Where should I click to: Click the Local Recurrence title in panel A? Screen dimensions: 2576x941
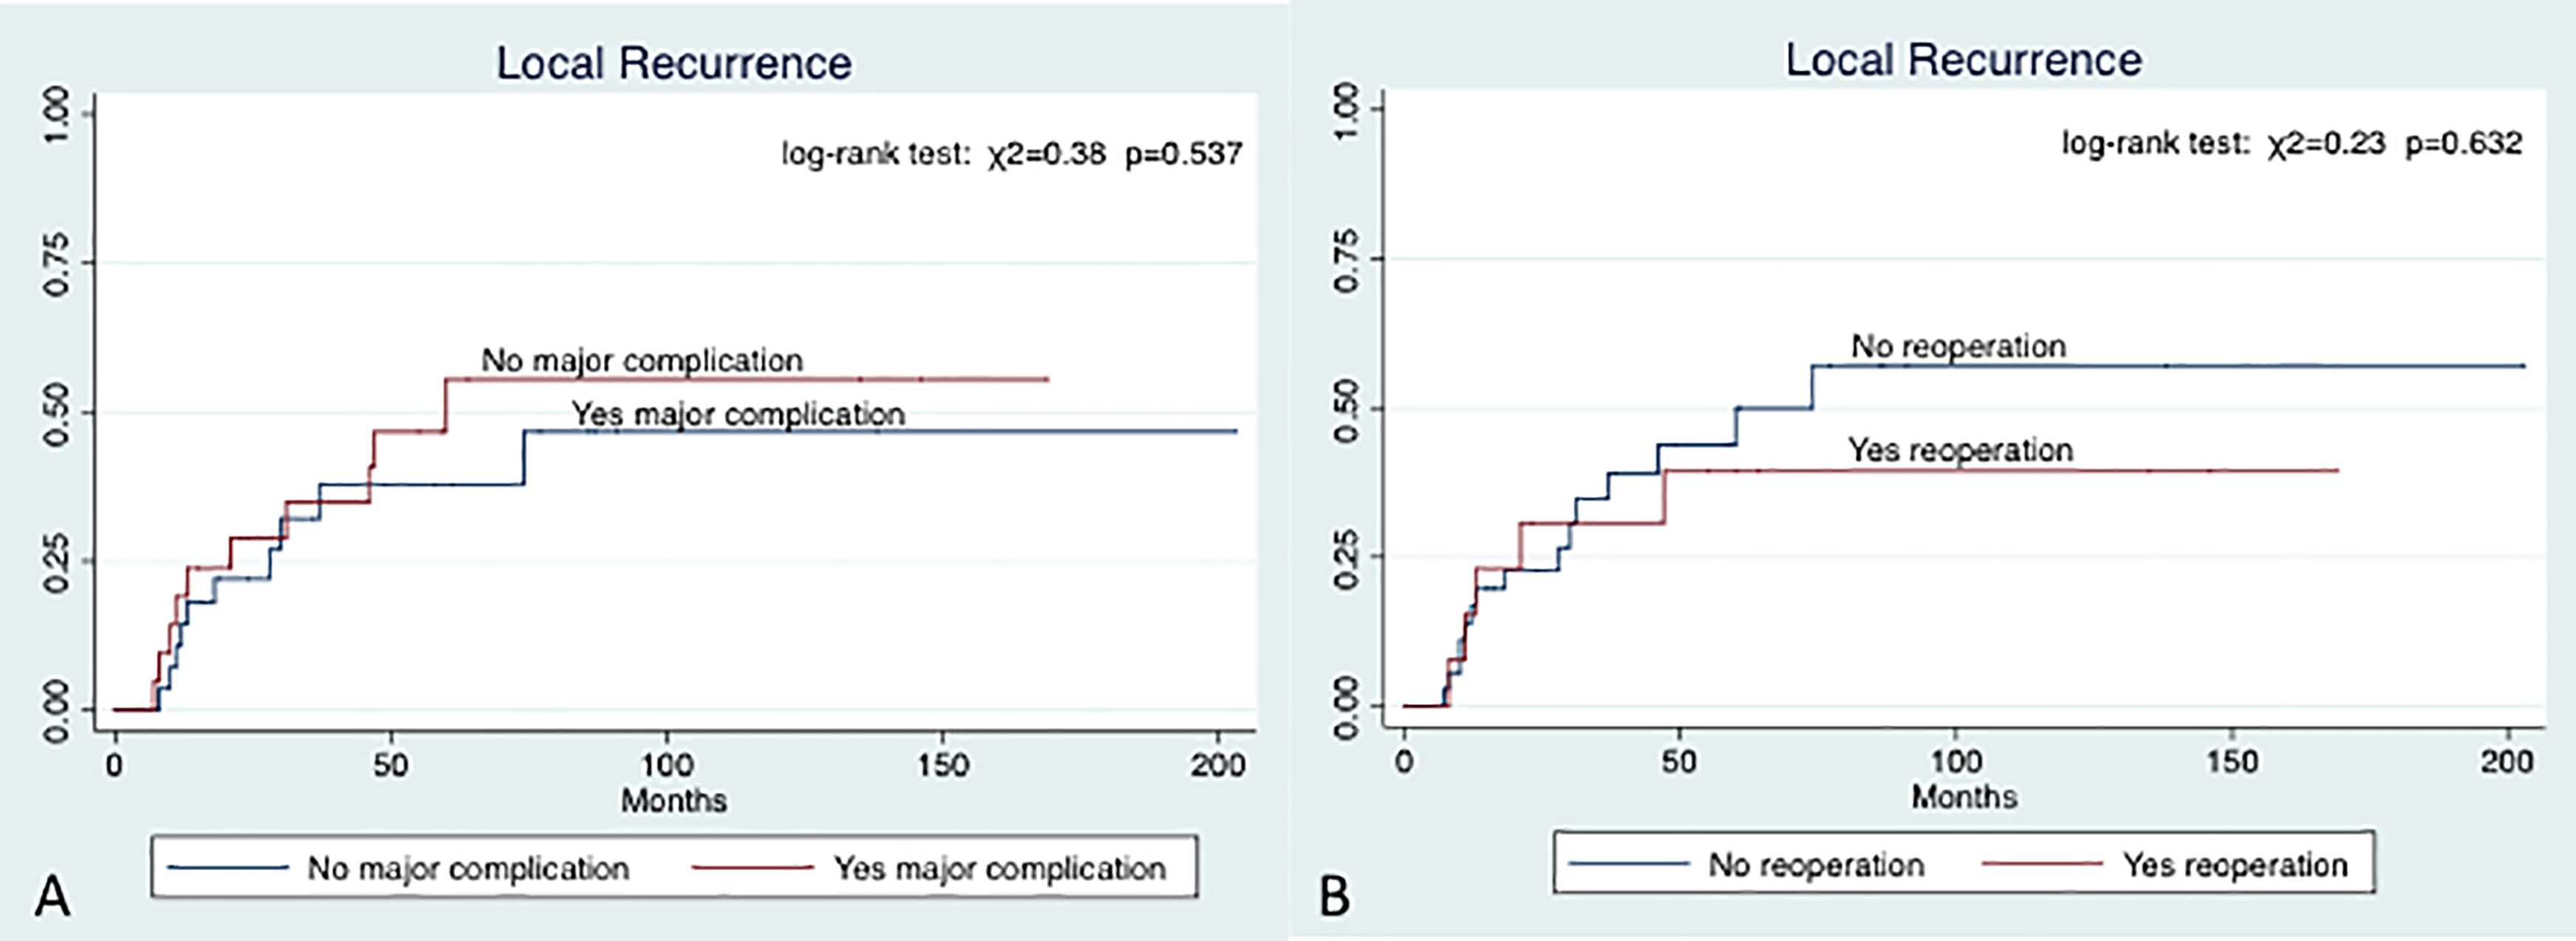tap(674, 63)
